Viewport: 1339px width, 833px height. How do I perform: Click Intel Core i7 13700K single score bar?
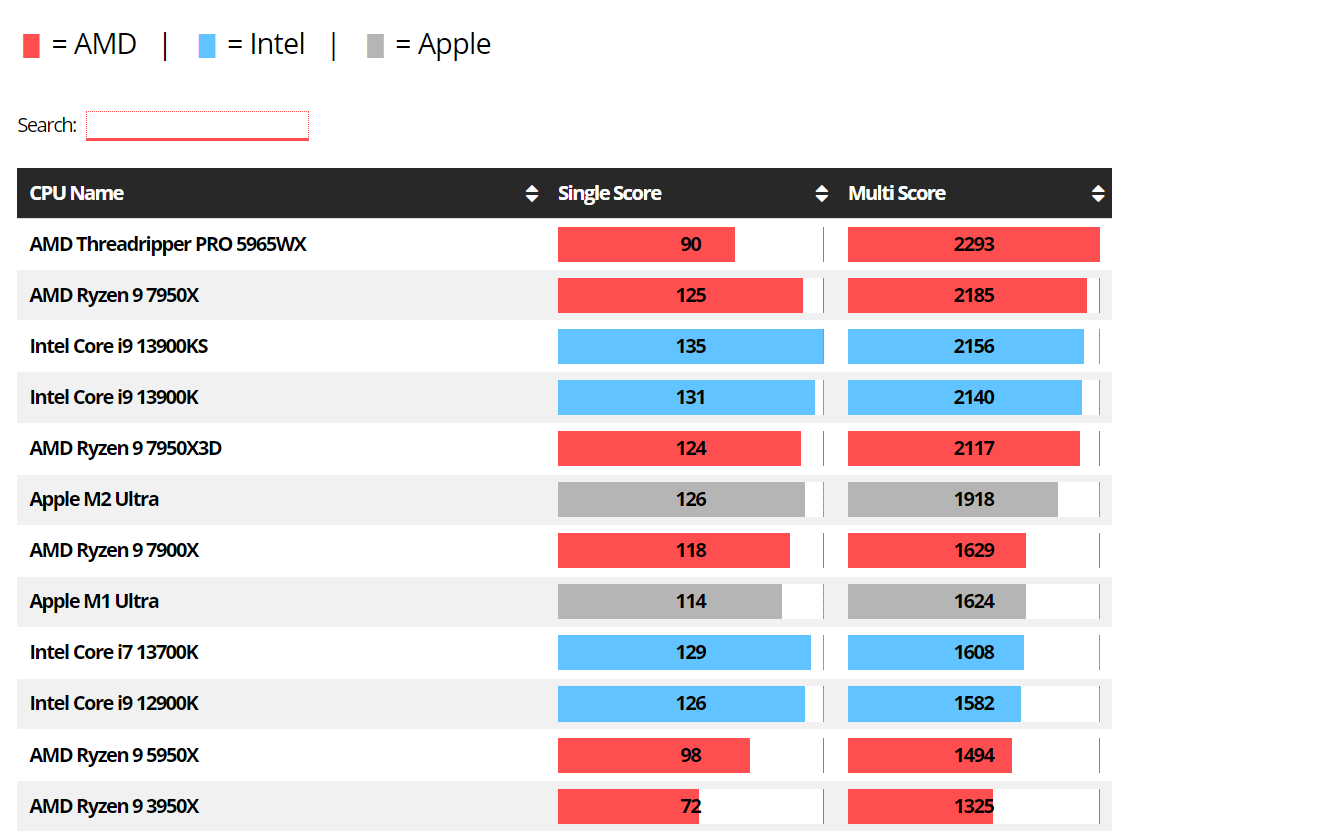click(684, 653)
